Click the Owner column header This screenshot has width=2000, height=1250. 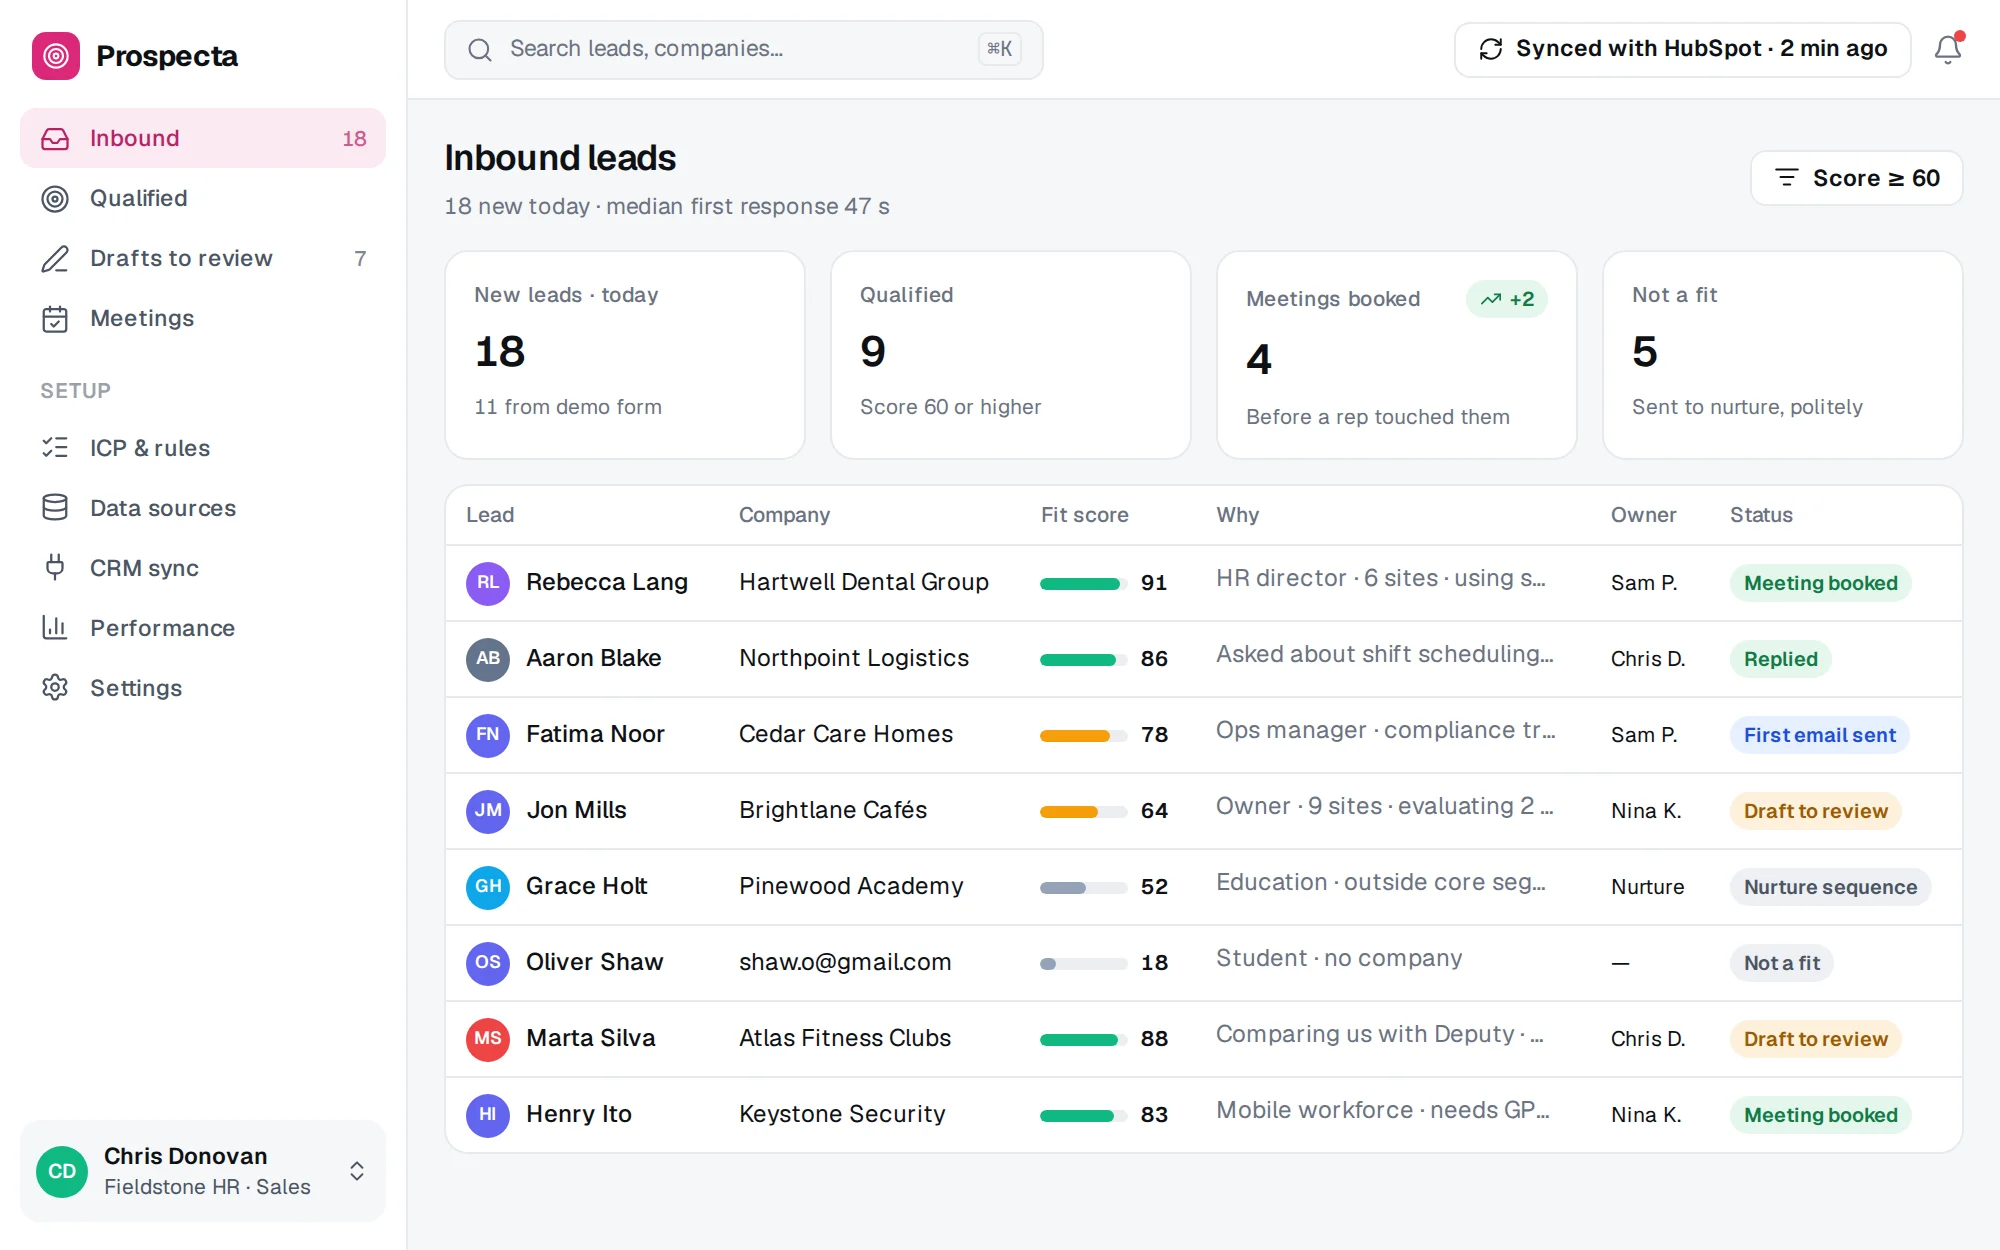click(x=1643, y=515)
